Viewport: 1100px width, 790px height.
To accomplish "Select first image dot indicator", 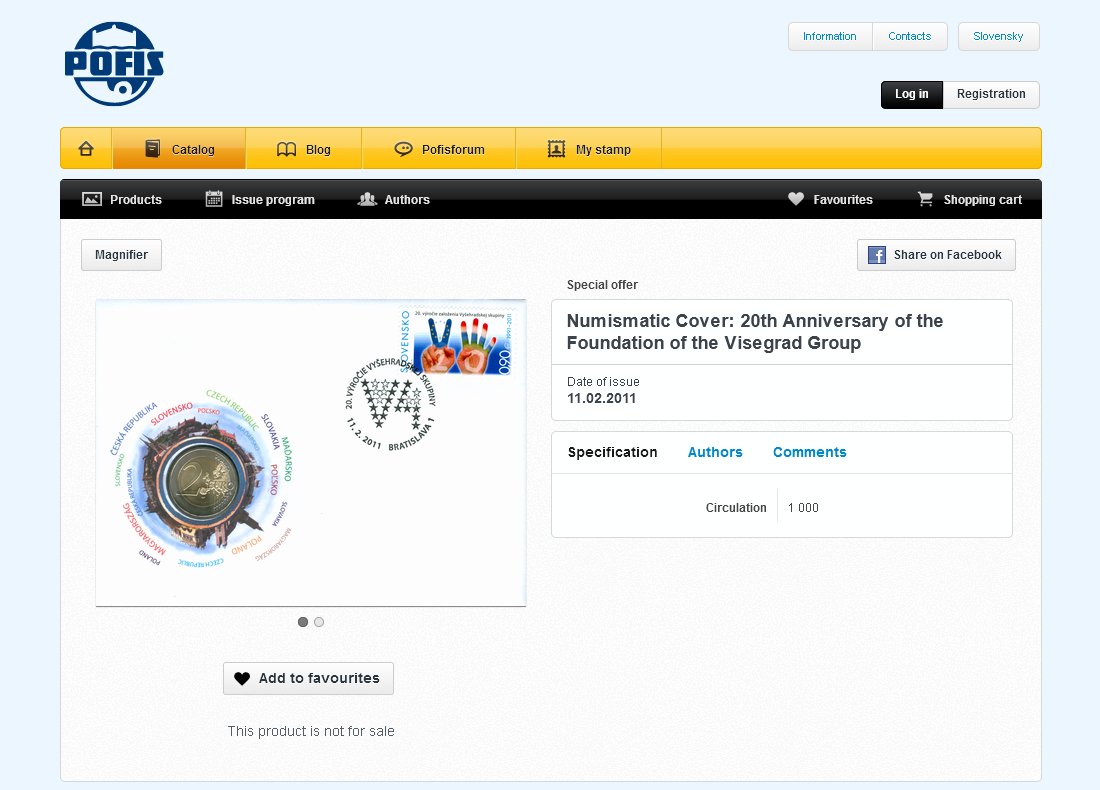I will [303, 622].
